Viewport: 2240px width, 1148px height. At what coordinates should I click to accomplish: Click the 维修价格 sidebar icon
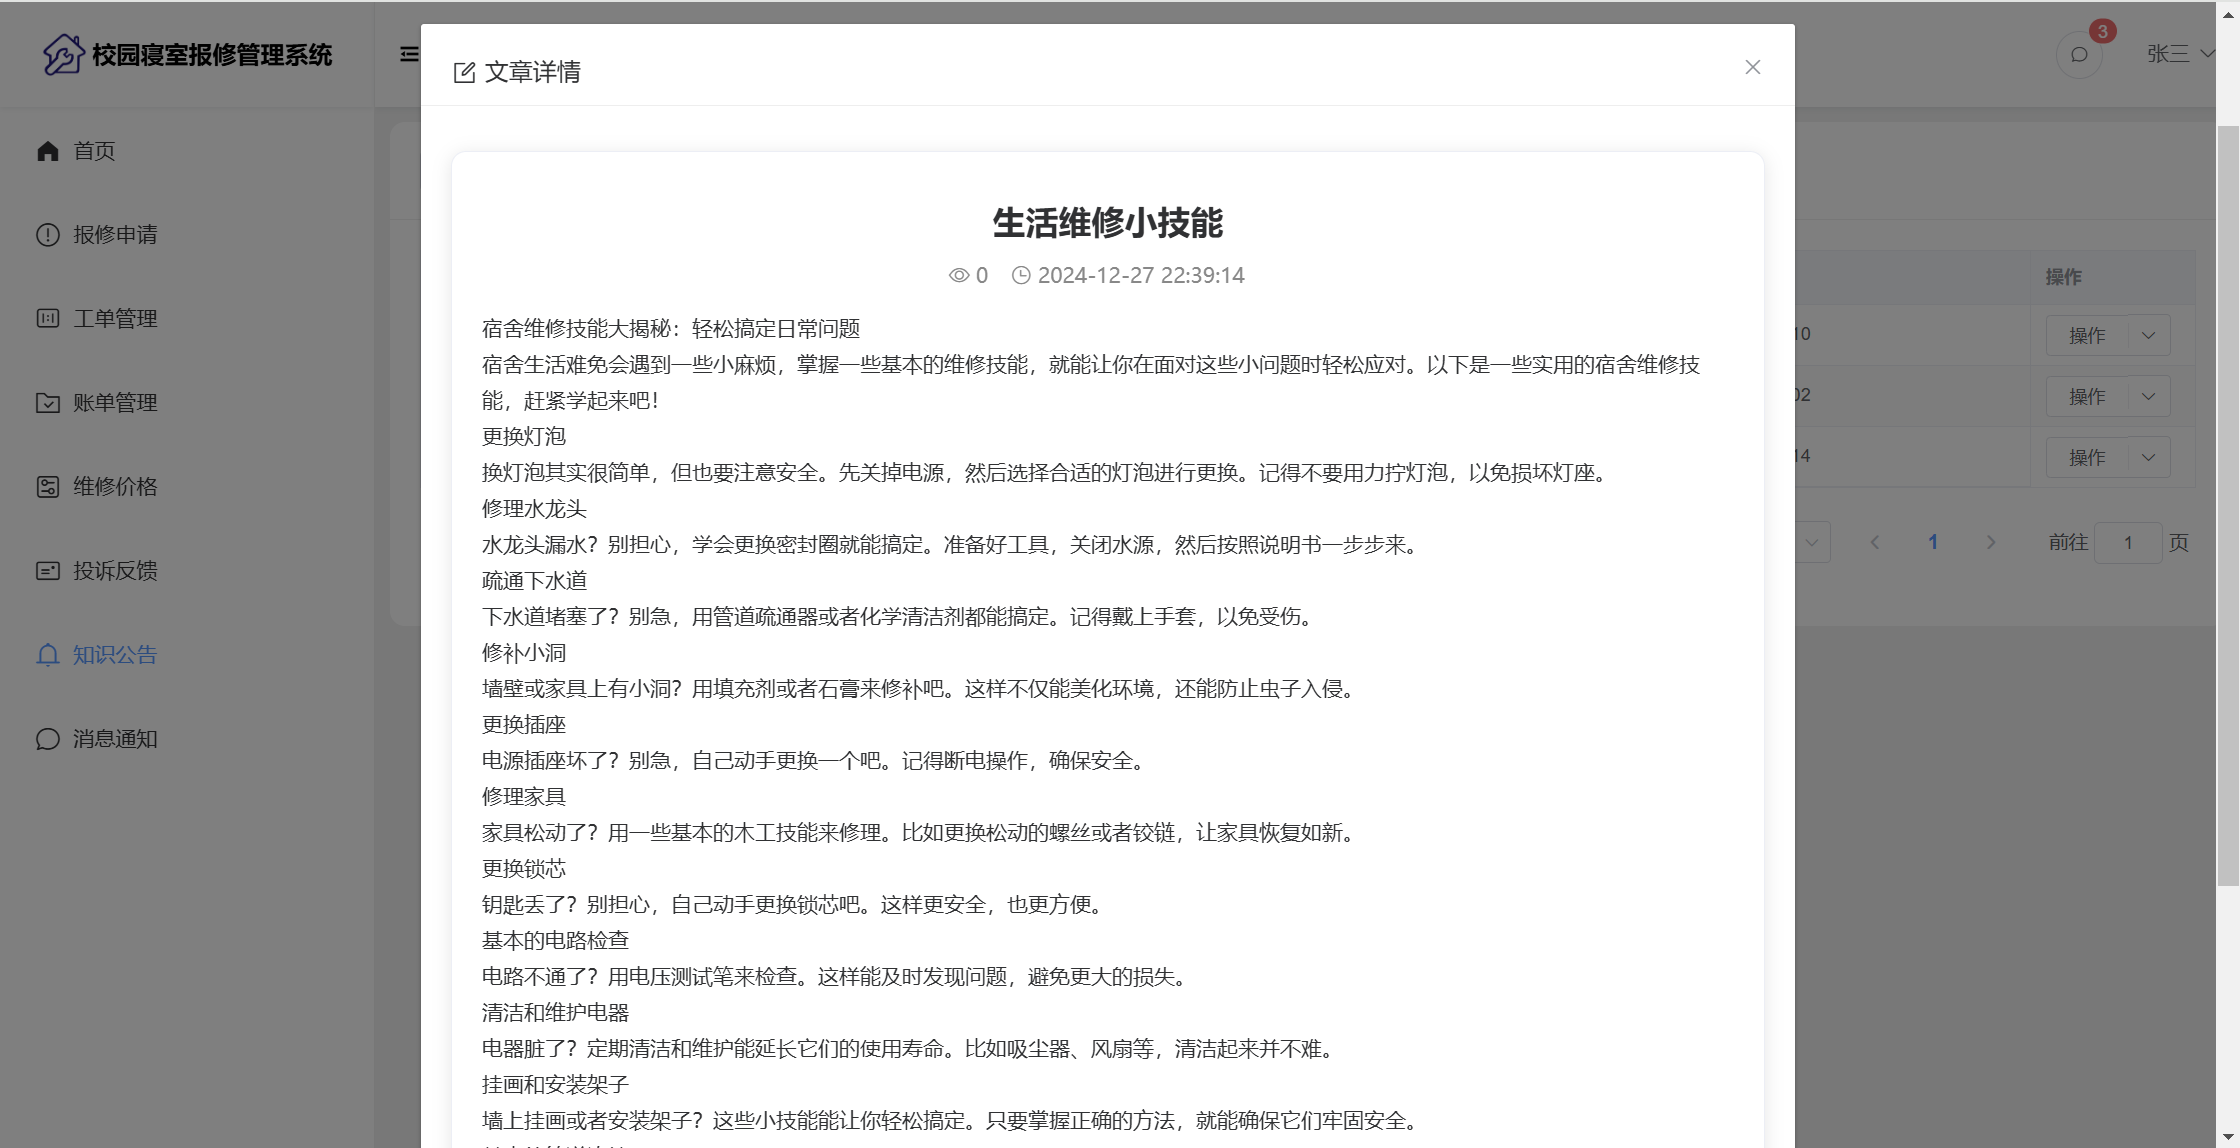click(x=48, y=487)
